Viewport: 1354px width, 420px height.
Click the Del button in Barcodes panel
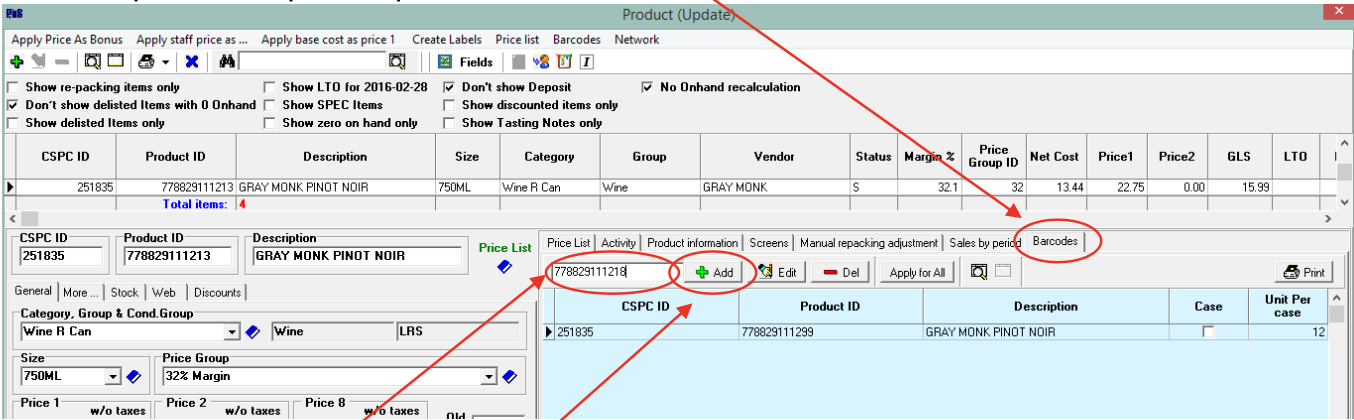[842, 272]
